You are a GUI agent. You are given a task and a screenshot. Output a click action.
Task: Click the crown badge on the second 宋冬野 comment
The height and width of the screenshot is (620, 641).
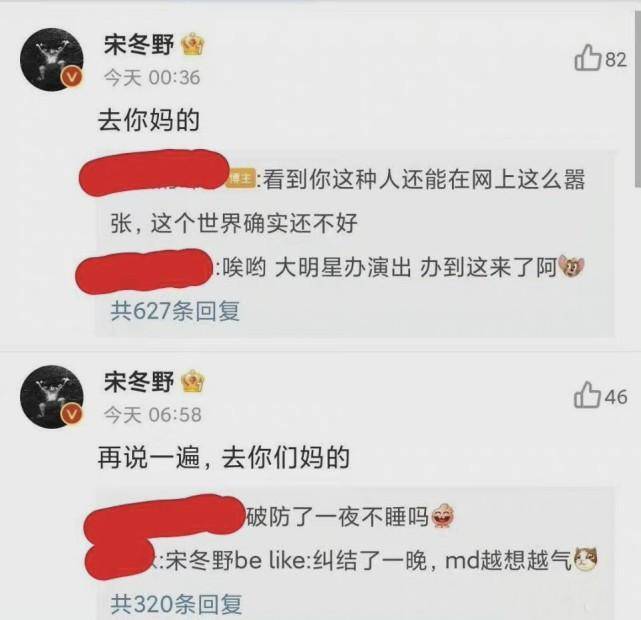point(193,381)
